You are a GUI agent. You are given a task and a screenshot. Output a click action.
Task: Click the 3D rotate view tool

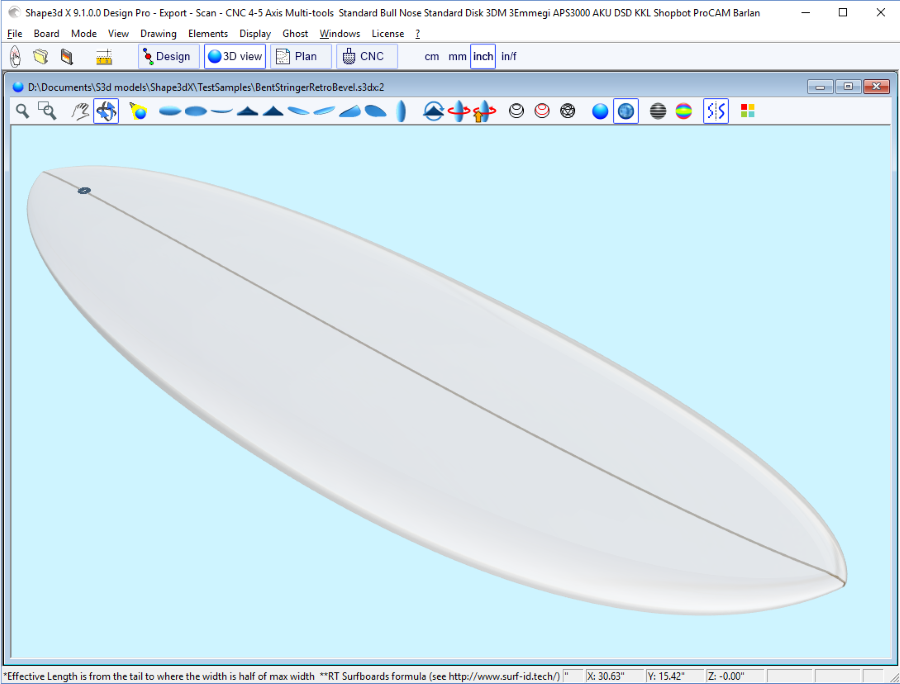pos(106,111)
